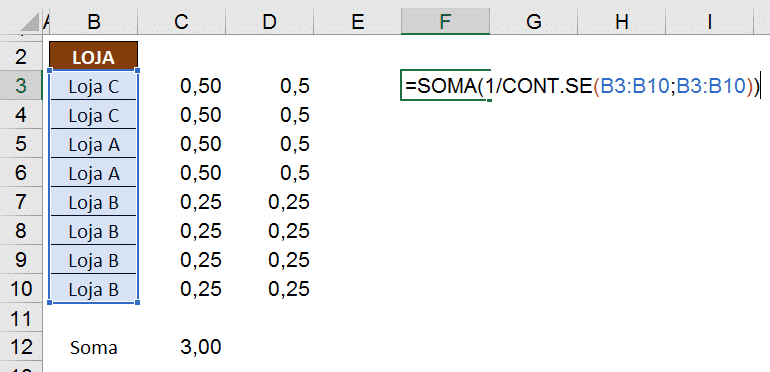Click cell C3 with value 0,50
Screen dimensions: 770x372
tap(182, 86)
